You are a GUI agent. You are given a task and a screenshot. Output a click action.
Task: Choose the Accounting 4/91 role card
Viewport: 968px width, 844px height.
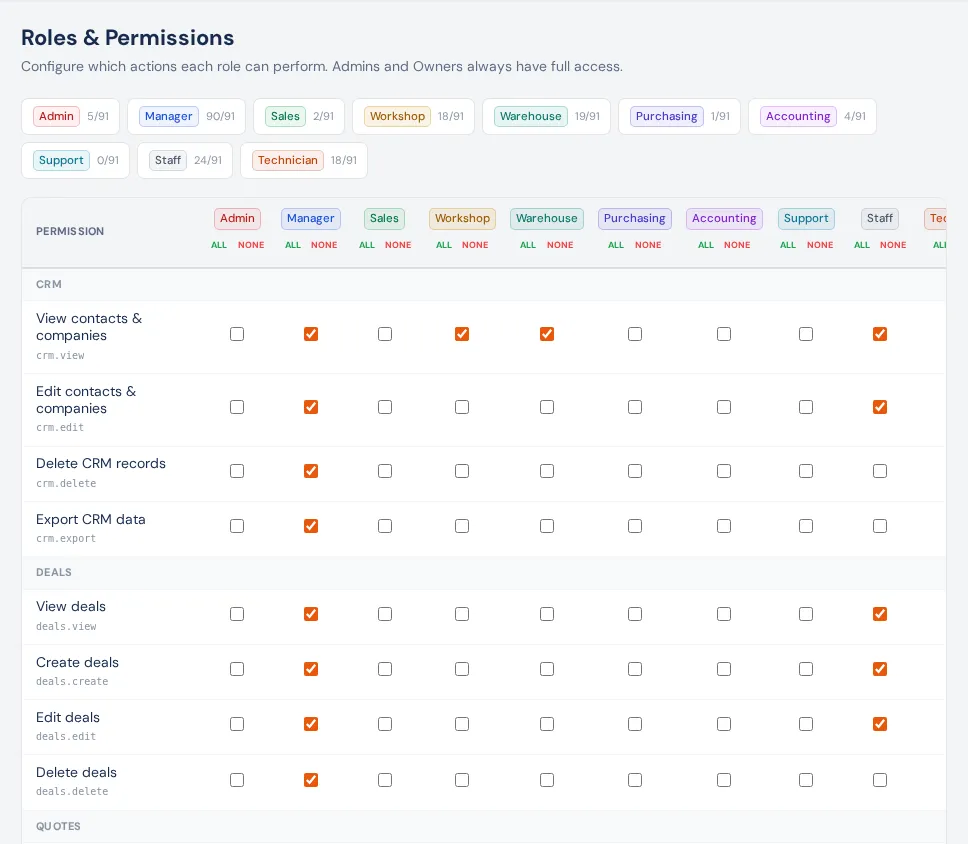(812, 116)
